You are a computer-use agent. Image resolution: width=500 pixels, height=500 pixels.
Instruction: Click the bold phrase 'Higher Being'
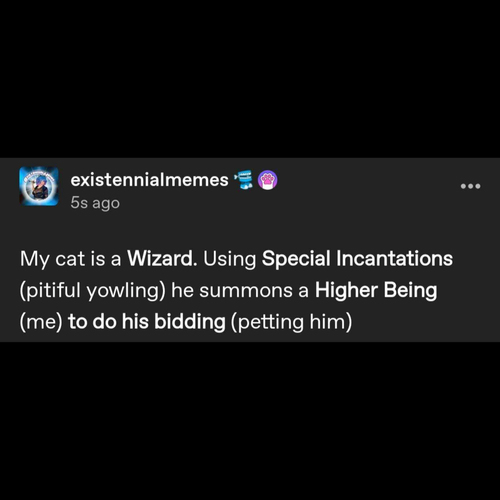click(x=376, y=290)
